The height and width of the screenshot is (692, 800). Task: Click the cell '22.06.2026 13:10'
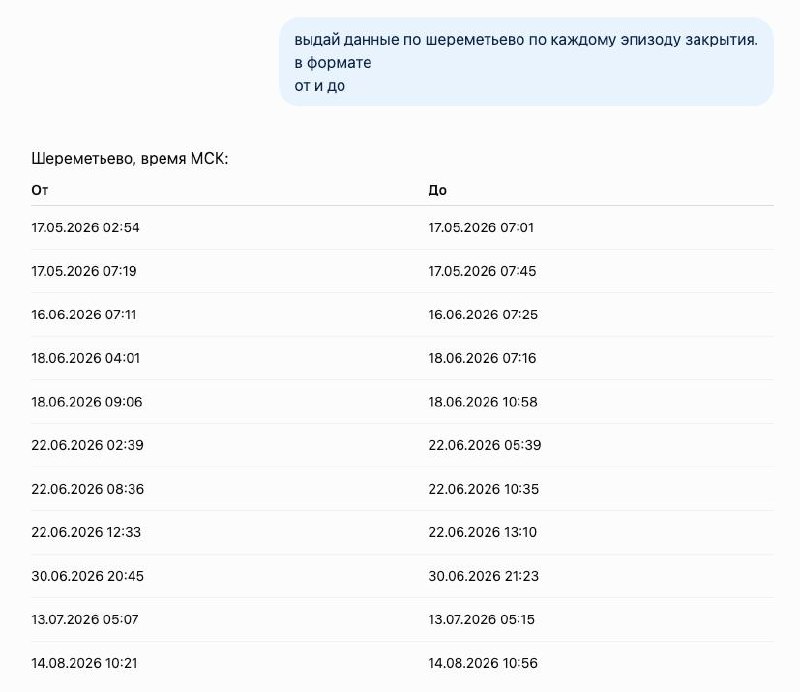tap(483, 532)
